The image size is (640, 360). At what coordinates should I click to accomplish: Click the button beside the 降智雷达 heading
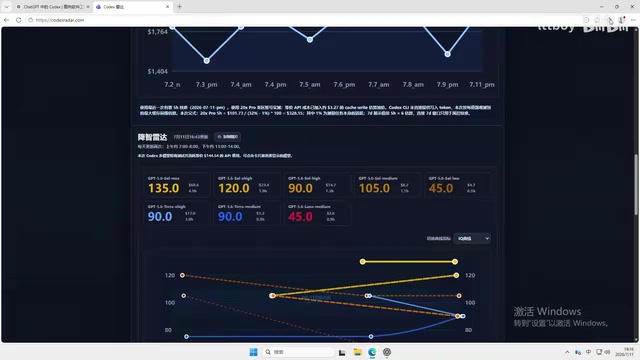tap(228, 137)
